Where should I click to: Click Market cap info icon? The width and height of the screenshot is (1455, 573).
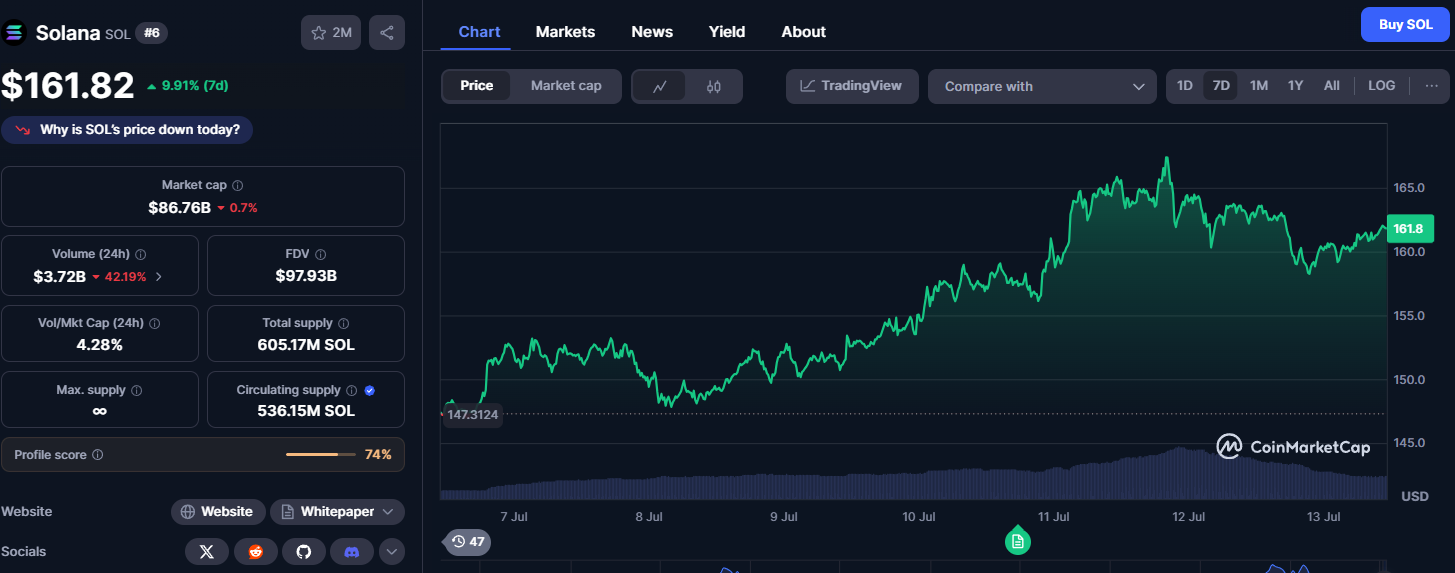pyautogui.click(x=237, y=185)
